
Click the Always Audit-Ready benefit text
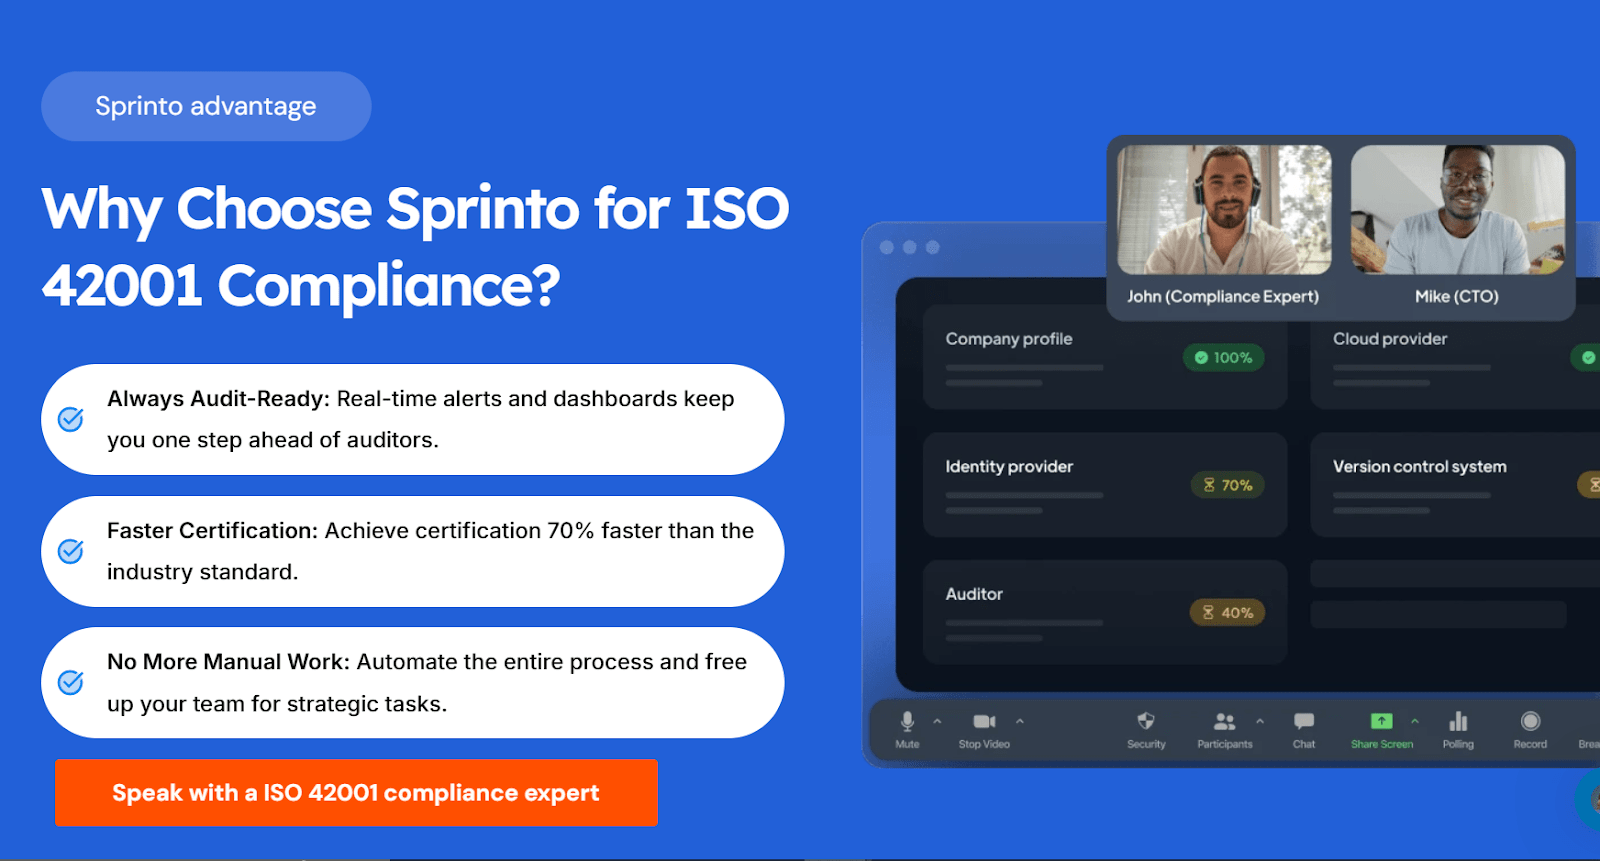pos(421,419)
